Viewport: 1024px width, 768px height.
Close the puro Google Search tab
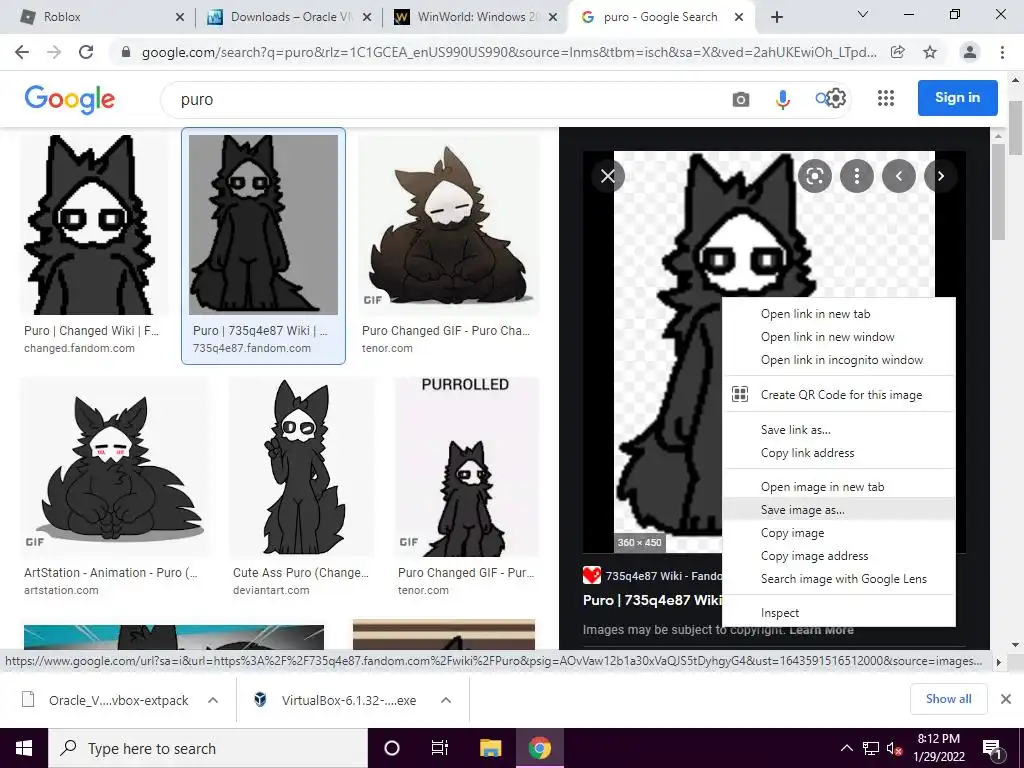point(739,17)
